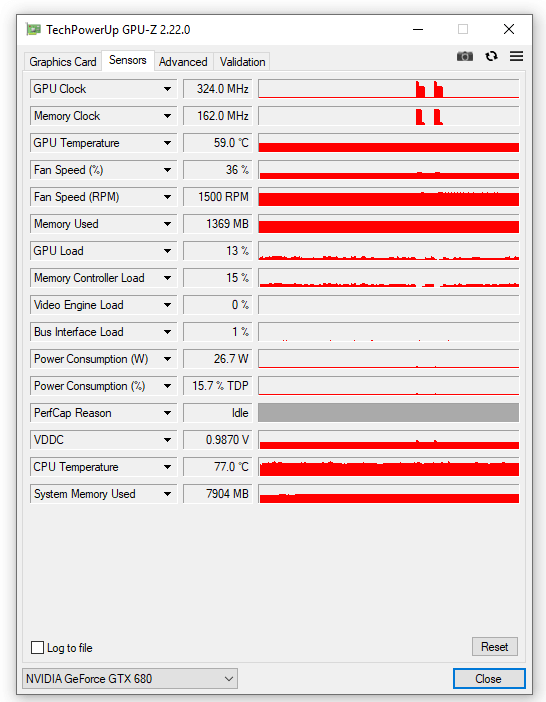Click the 1500 RPM fan value
This screenshot has height=702, width=546.
pyautogui.click(x=218, y=197)
